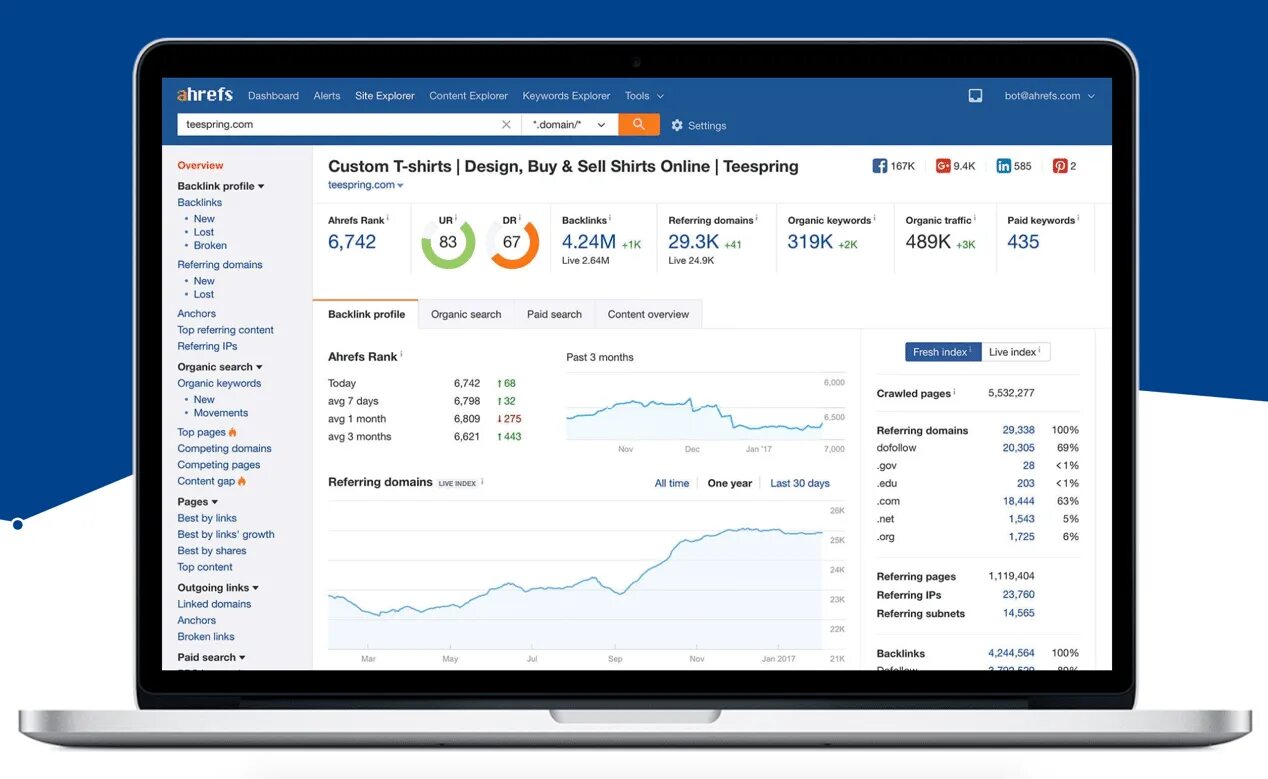Collapse the Paid search sidebar section
1268x779 pixels.
click(211, 657)
